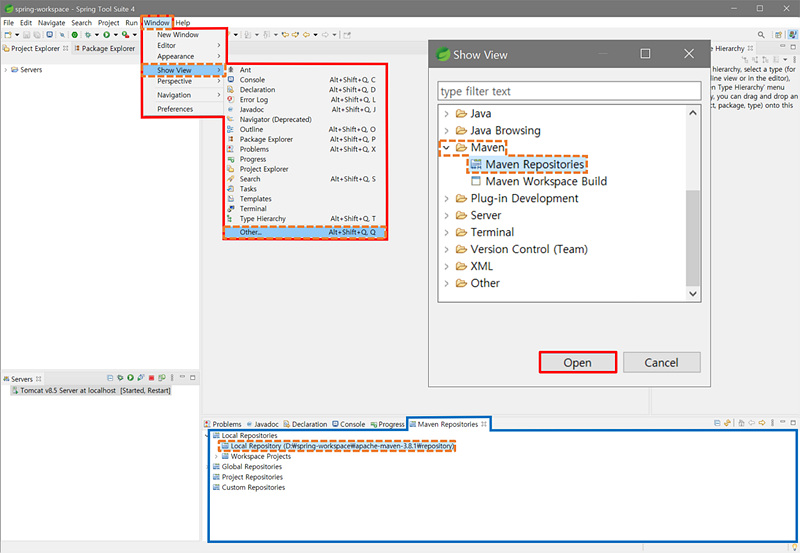Select the Java EE perspective icon
The image size is (800, 553).
792,35
